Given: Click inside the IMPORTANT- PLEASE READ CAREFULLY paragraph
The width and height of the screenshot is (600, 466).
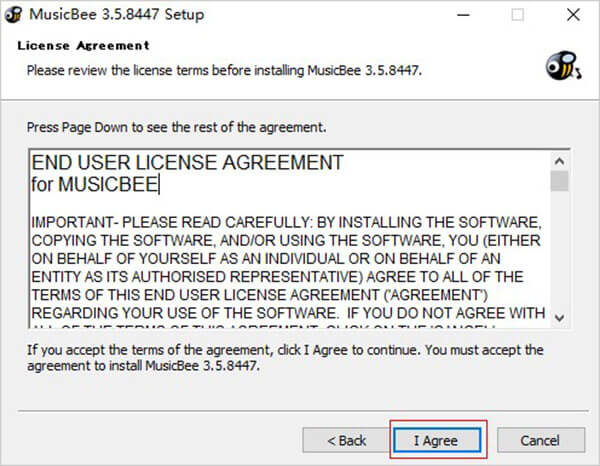Looking at the screenshot, I should (x=288, y=268).
